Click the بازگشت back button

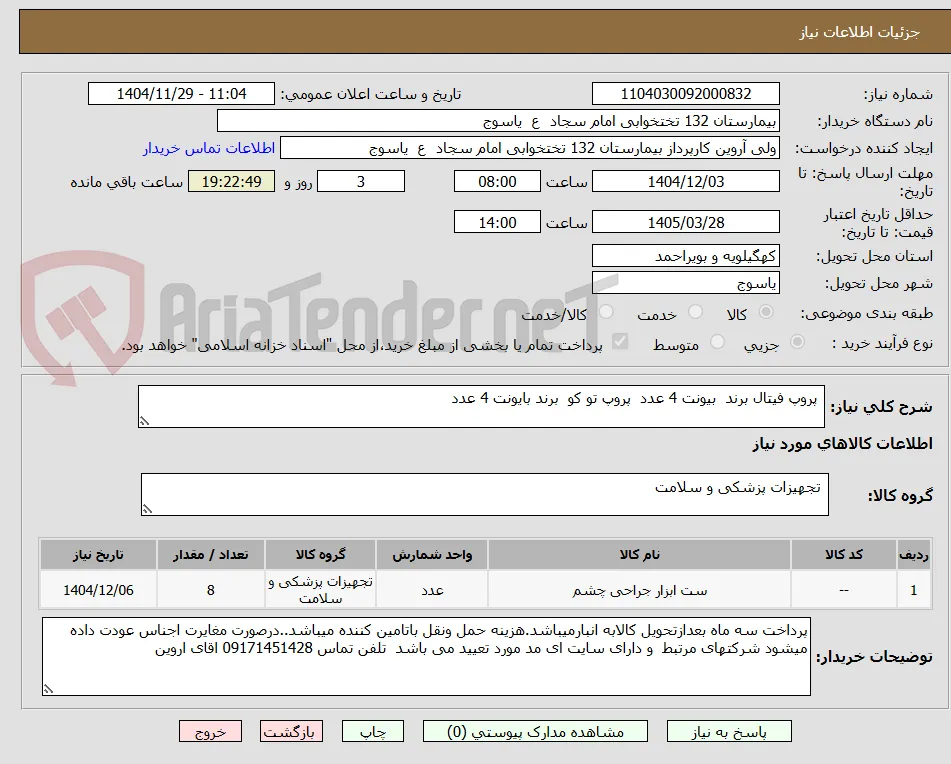click(291, 731)
